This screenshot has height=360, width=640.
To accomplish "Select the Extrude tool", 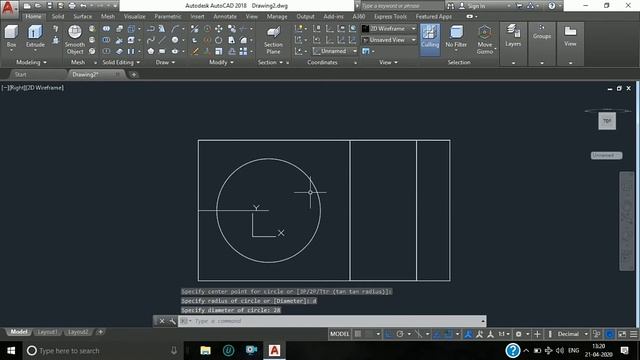I will pyautogui.click(x=35, y=37).
